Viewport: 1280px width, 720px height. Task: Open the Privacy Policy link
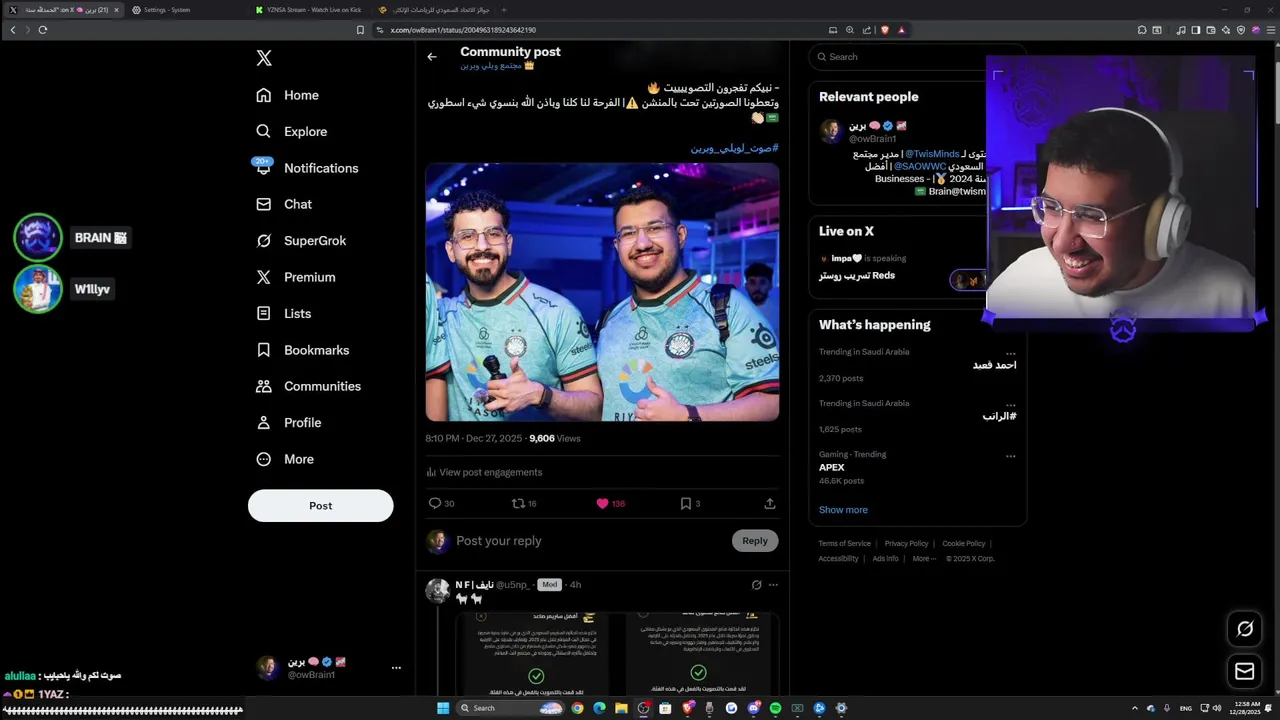click(906, 544)
